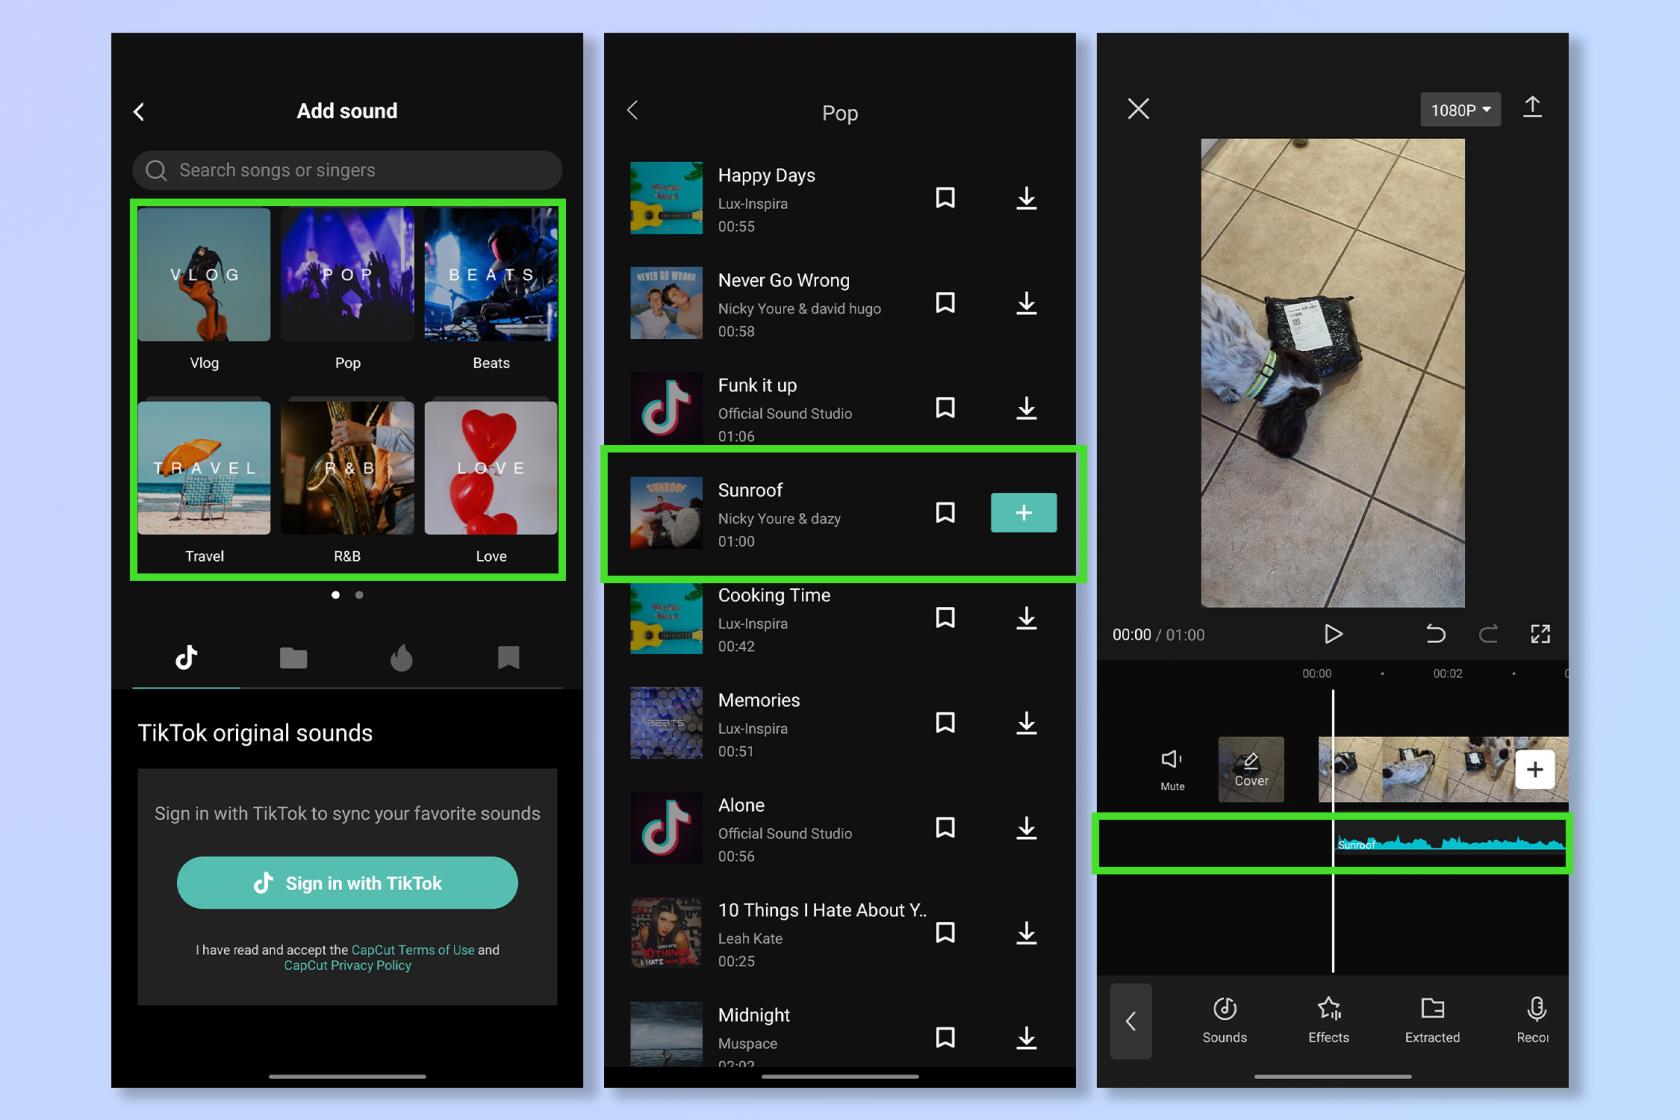
Task: Add Sunroof with the plus button
Action: click(1023, 513)
